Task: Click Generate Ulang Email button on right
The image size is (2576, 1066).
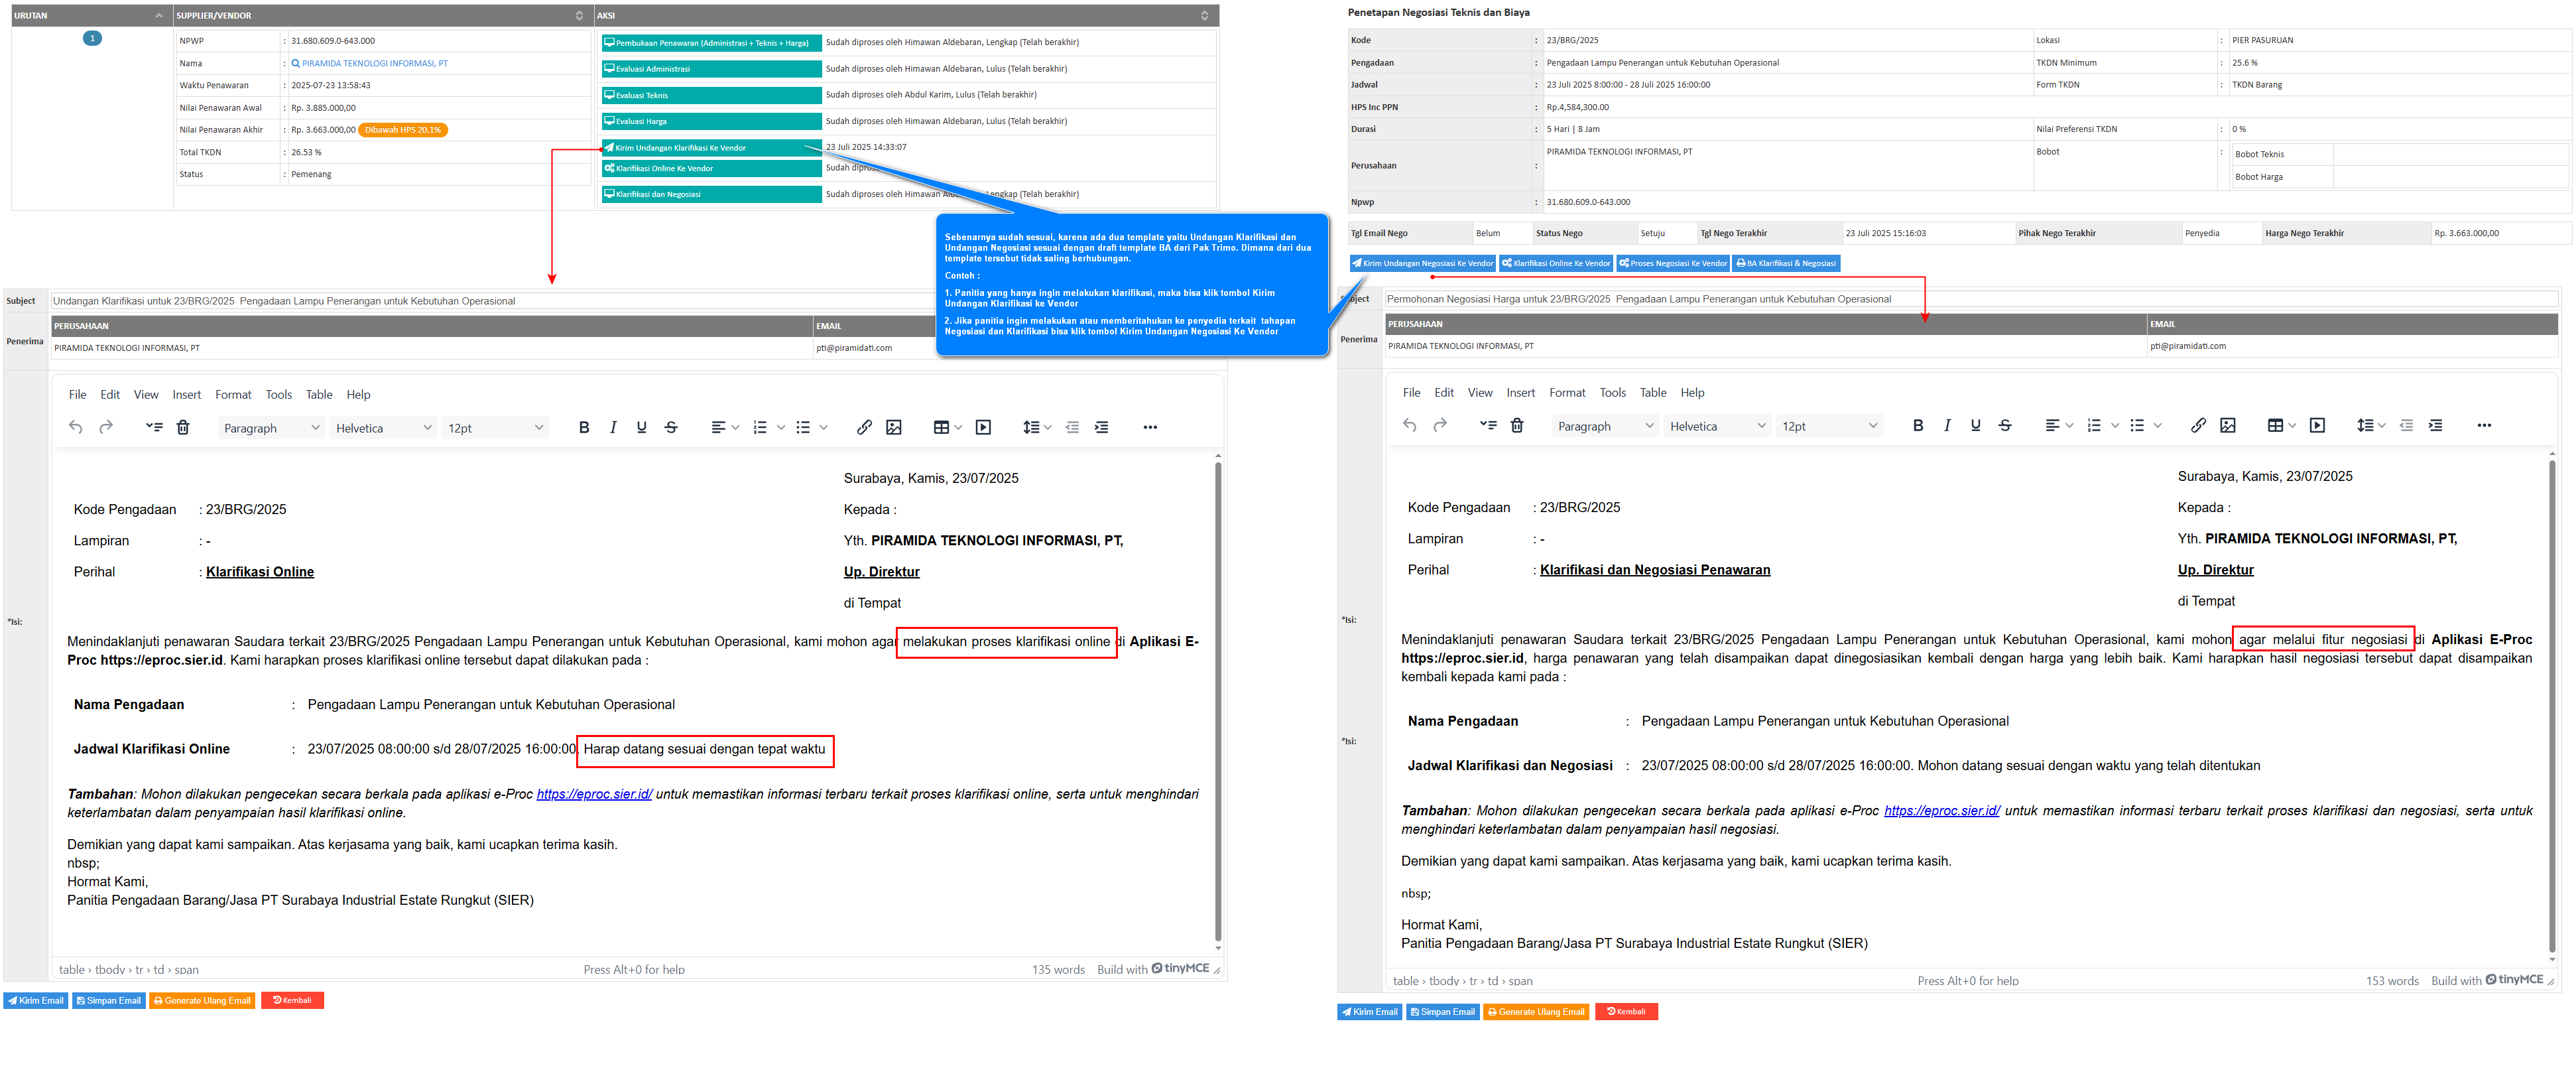Action: pos(1535,1011)
